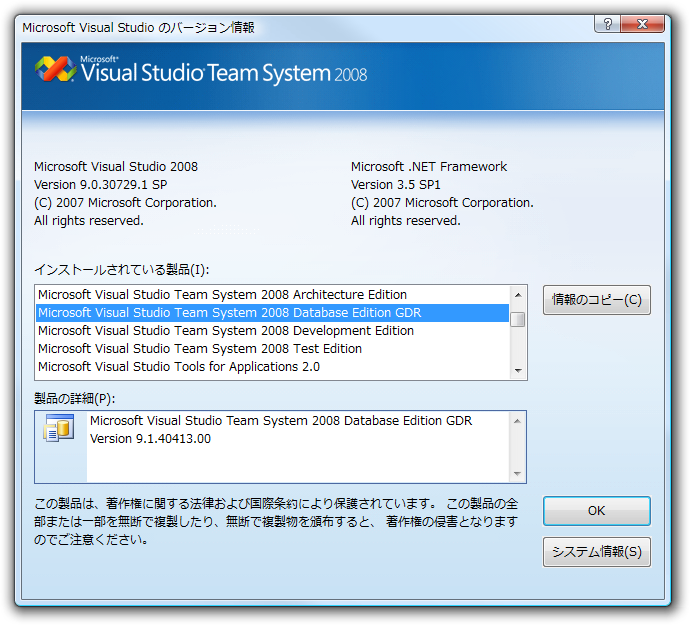Select Database Edition GDR list row
690x625 pixels.
272,312
